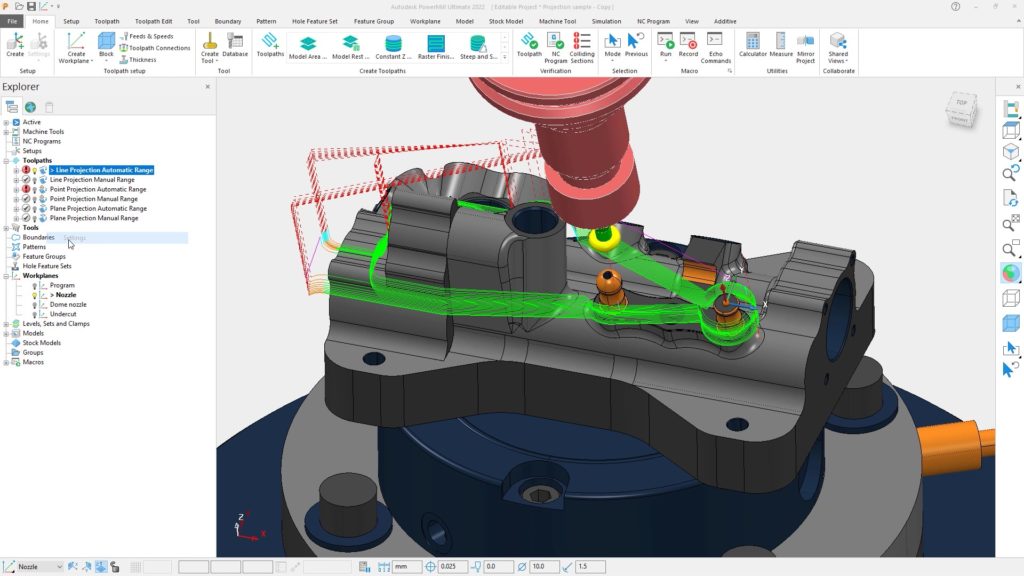Click Mirror Project
Screen dimensions: 1024x576
point(805,48)
